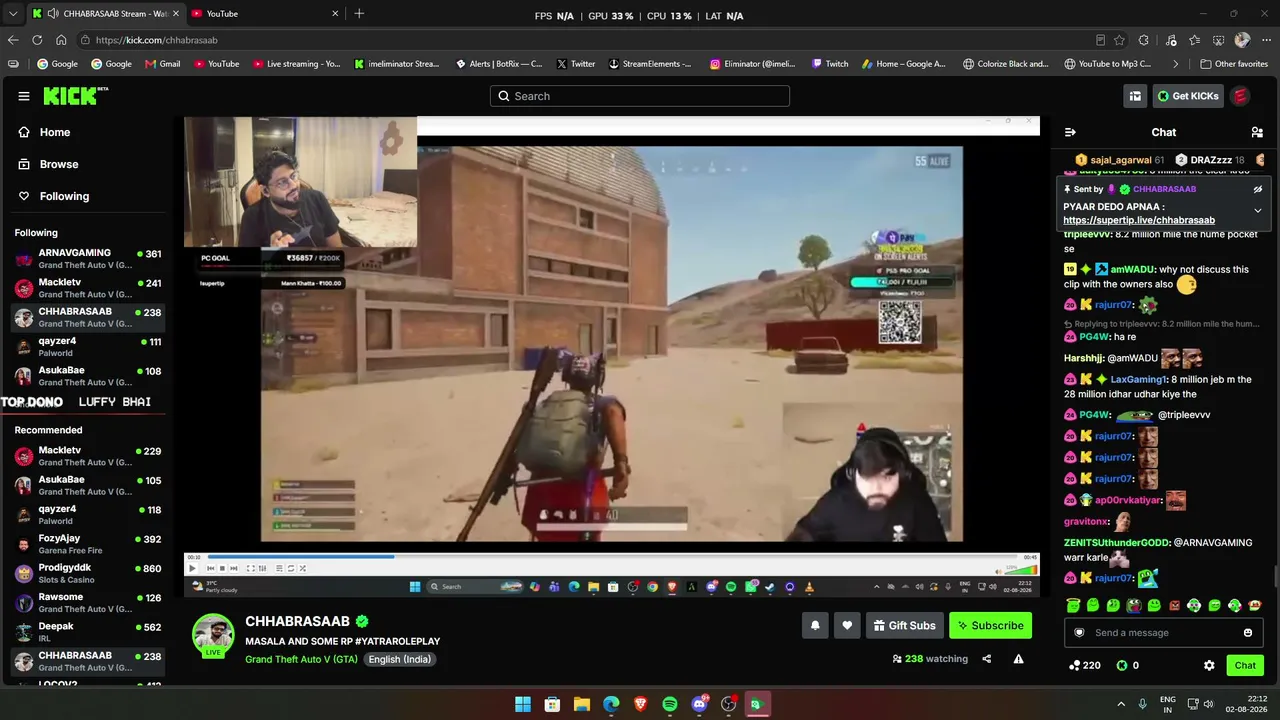Open the Twitch bookmark

tap(830, 64)
